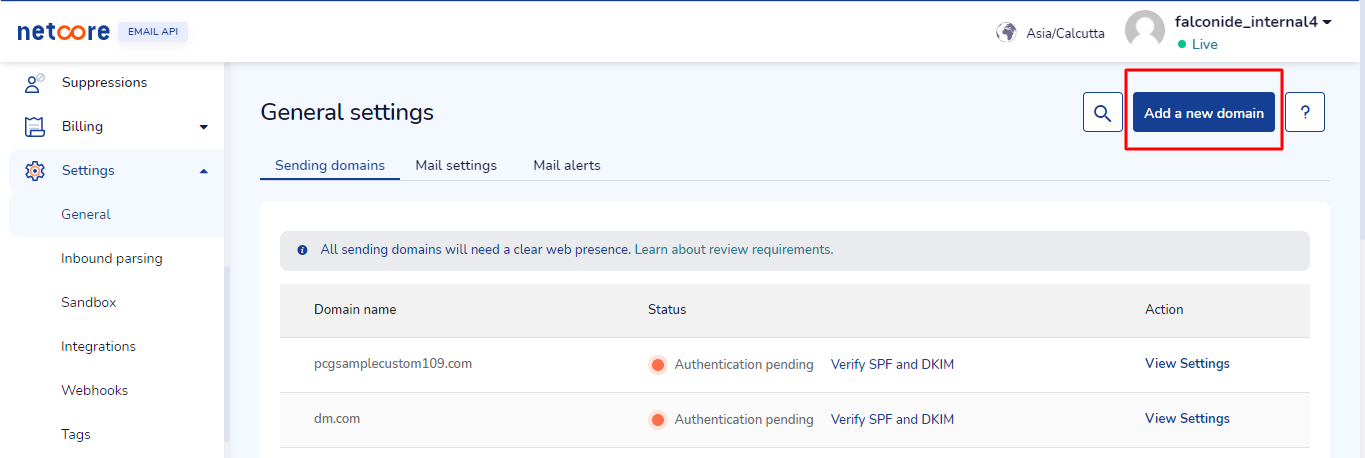Click the Settings gear icon in sidebar
1365x458 pixels.
[35, 170]
